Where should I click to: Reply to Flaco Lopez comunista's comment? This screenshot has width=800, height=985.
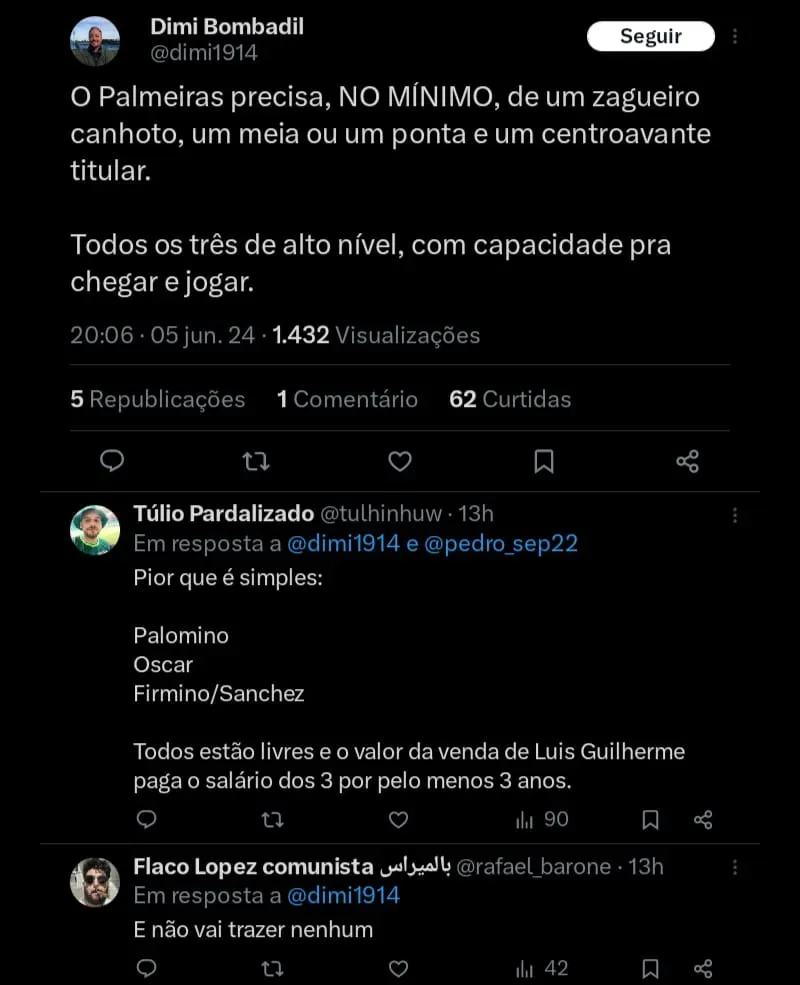(x=146, y=968)
